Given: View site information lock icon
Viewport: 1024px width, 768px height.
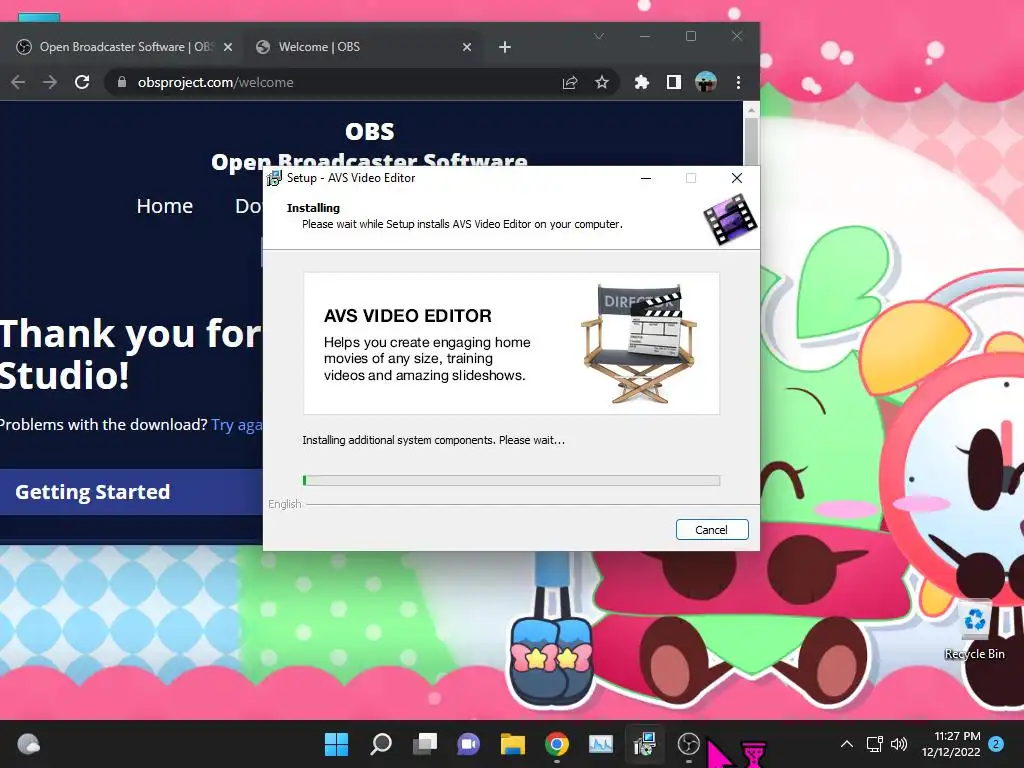Looking at the screenshot, I should [x=121, y=82].
